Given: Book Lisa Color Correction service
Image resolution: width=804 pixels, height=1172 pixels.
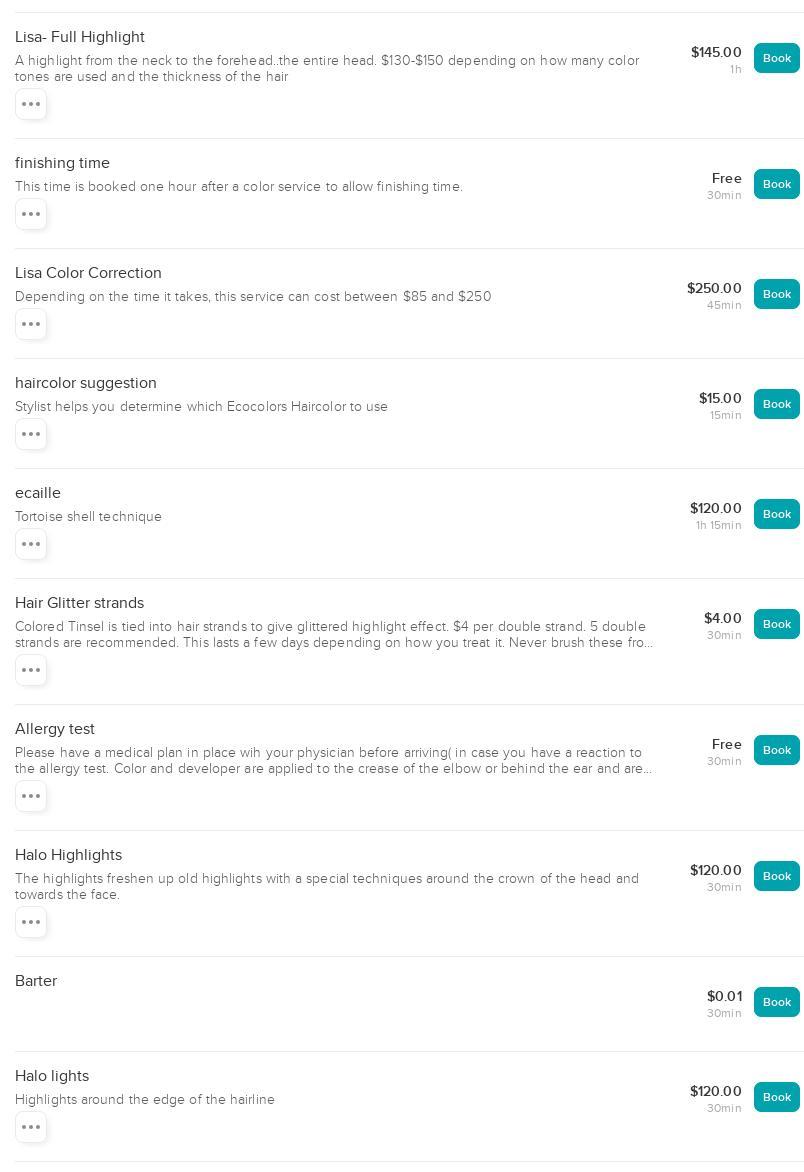Looking at the screenshot, I should [x=776, y=294].
